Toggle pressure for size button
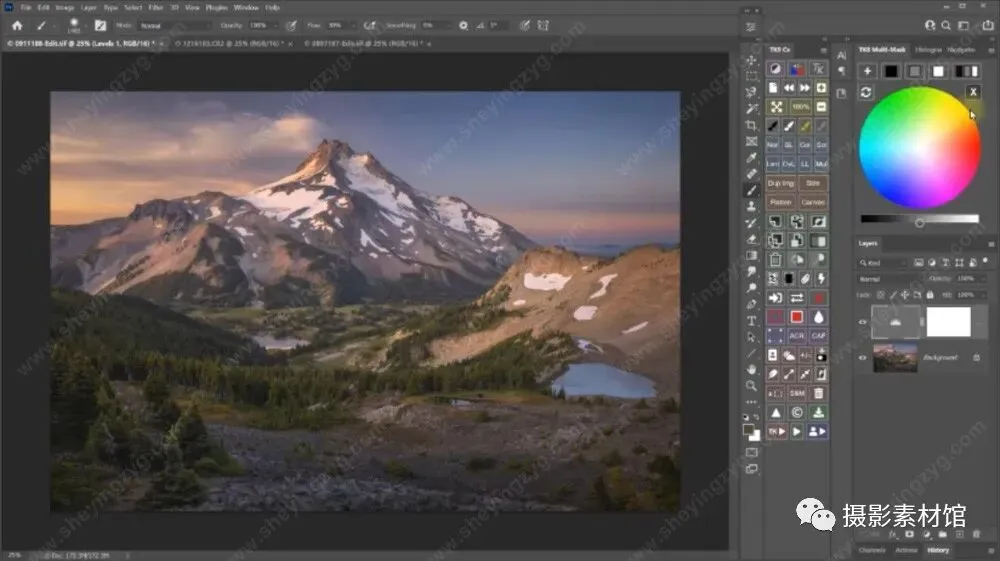The width and height of the screenshot is (1000, 561). point(524,26)
